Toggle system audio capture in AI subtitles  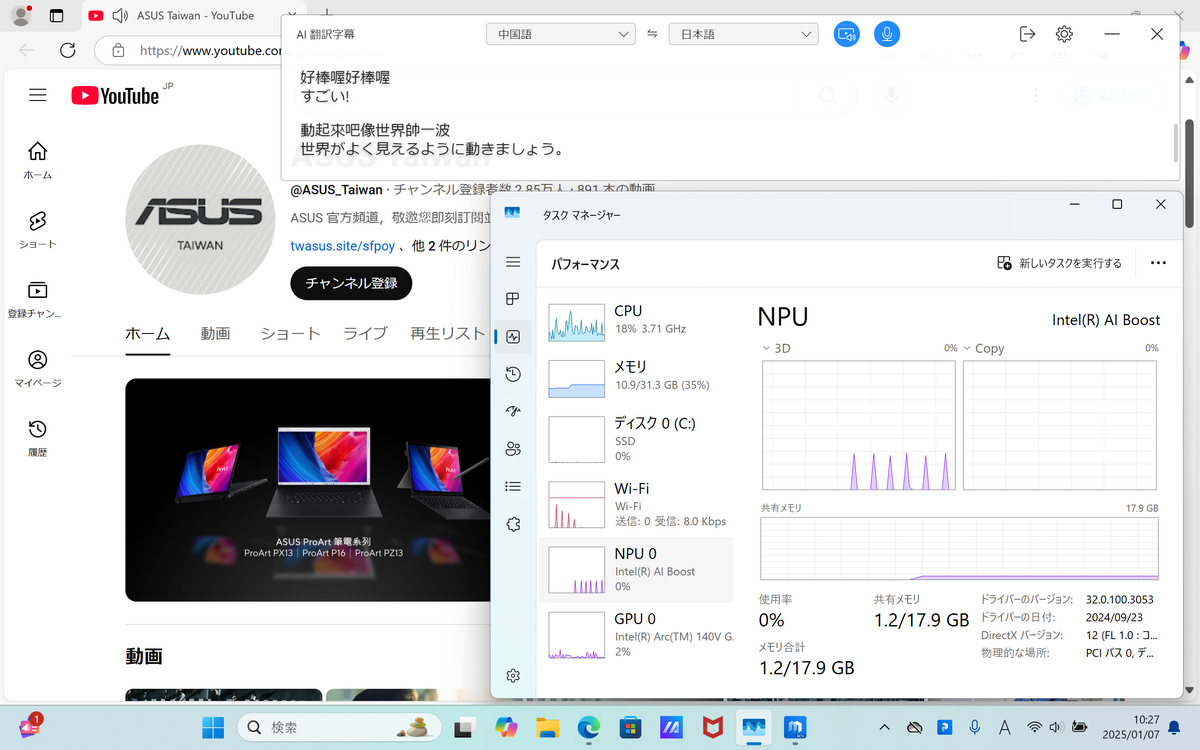(847, 34)
